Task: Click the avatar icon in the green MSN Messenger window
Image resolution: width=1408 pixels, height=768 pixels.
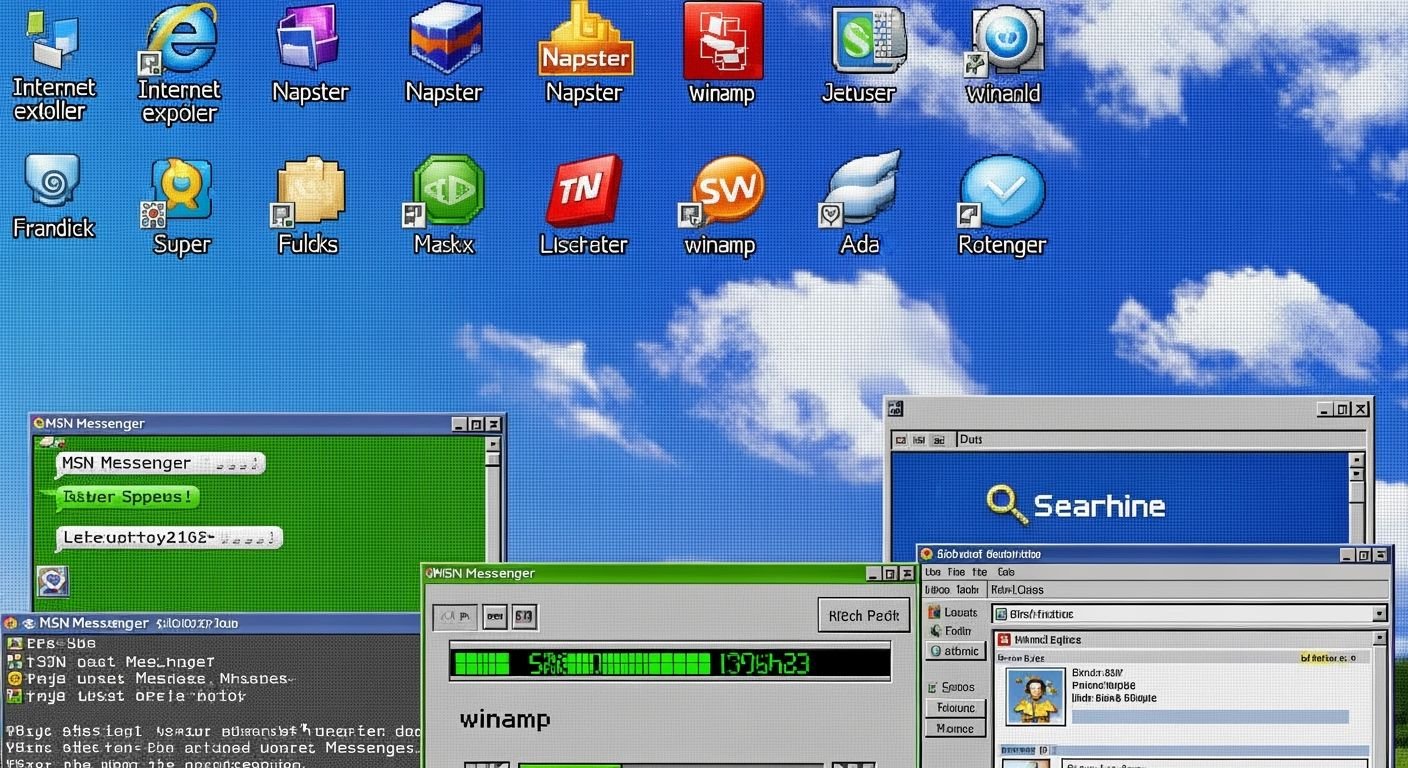Action: coord(52,581)
